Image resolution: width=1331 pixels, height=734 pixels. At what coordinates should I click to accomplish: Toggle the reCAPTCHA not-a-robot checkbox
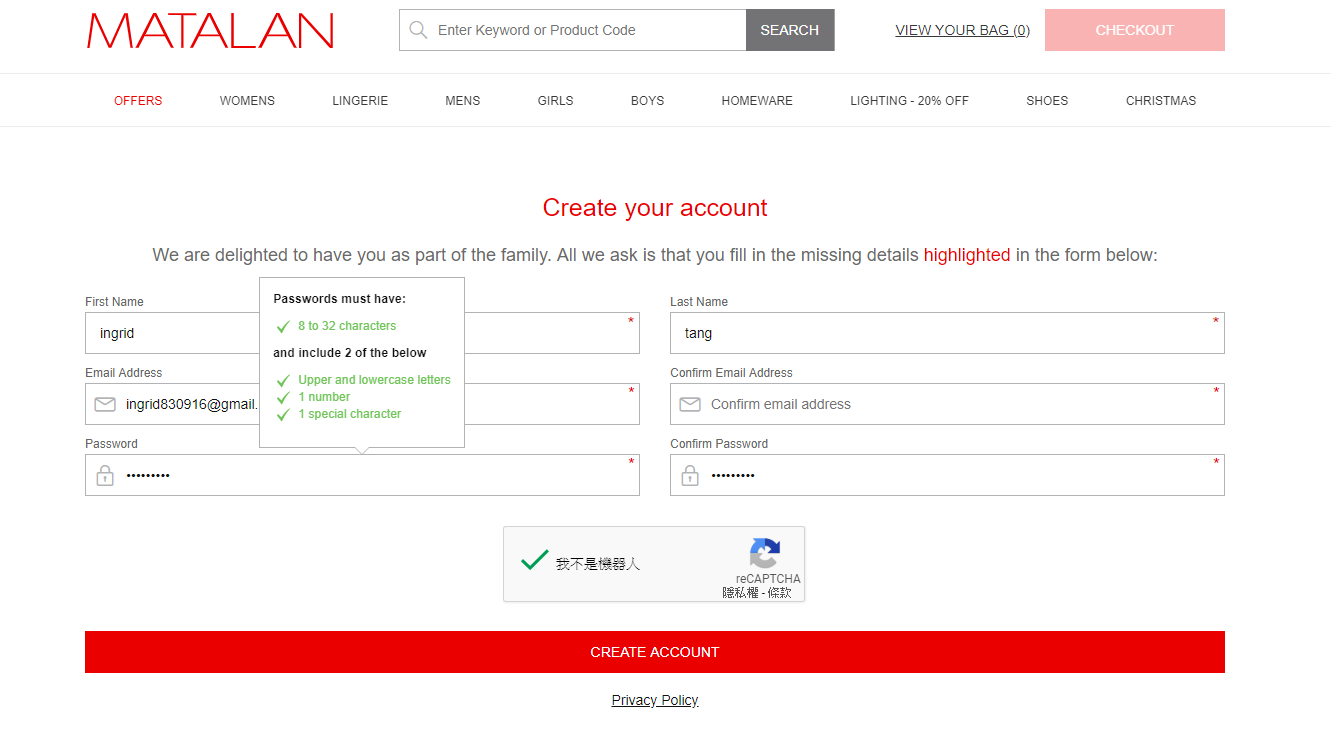pos(535,561)
